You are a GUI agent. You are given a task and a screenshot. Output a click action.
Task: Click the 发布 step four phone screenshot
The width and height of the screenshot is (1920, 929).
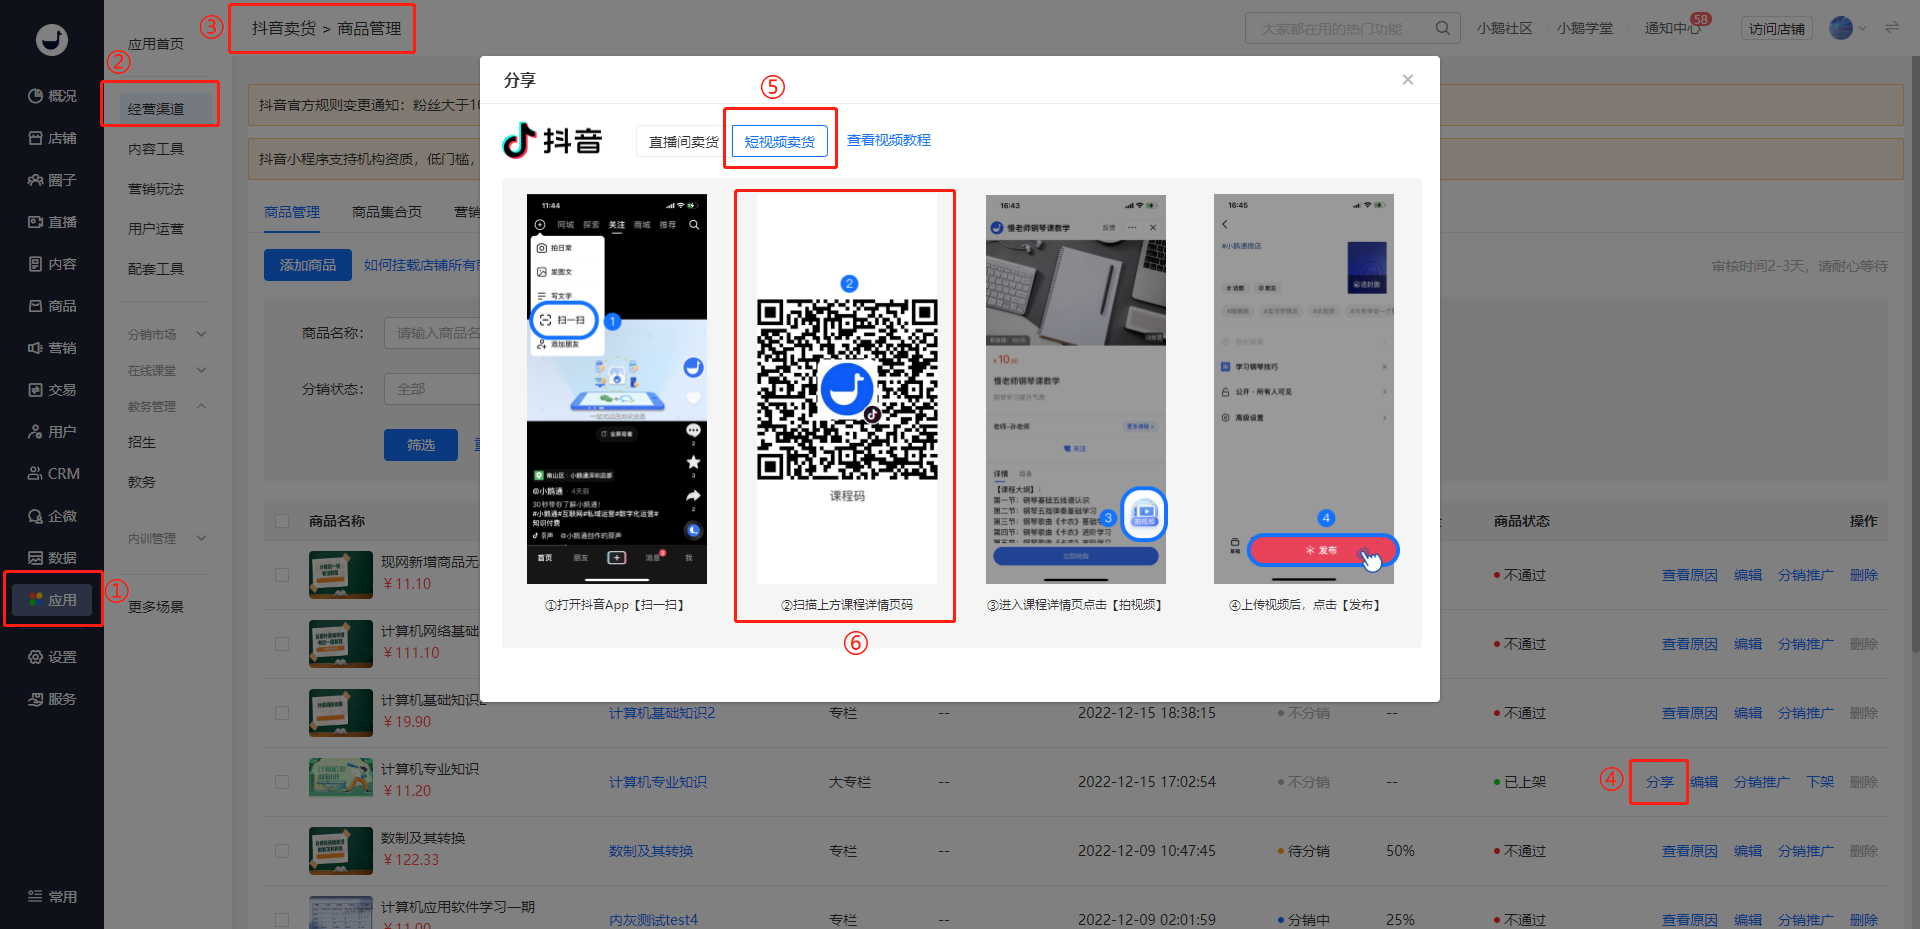(x=1304, y=389)
